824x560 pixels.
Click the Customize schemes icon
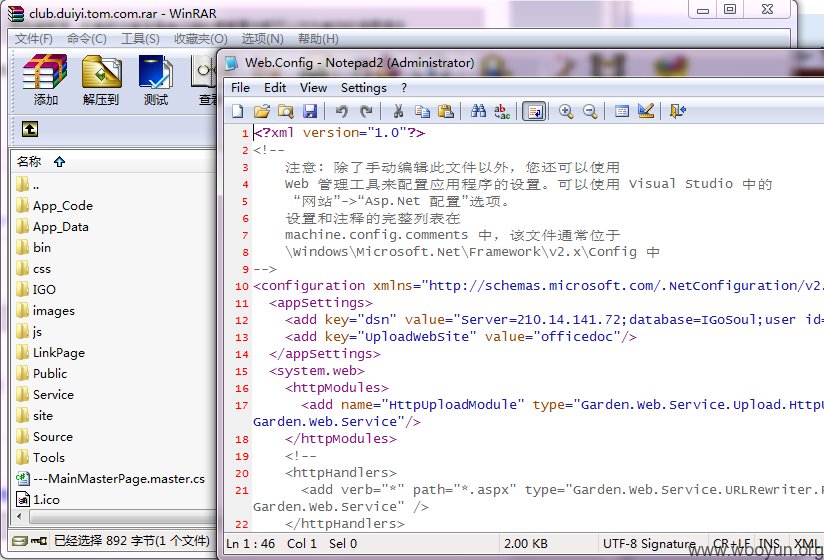click(x=646, y=111)
